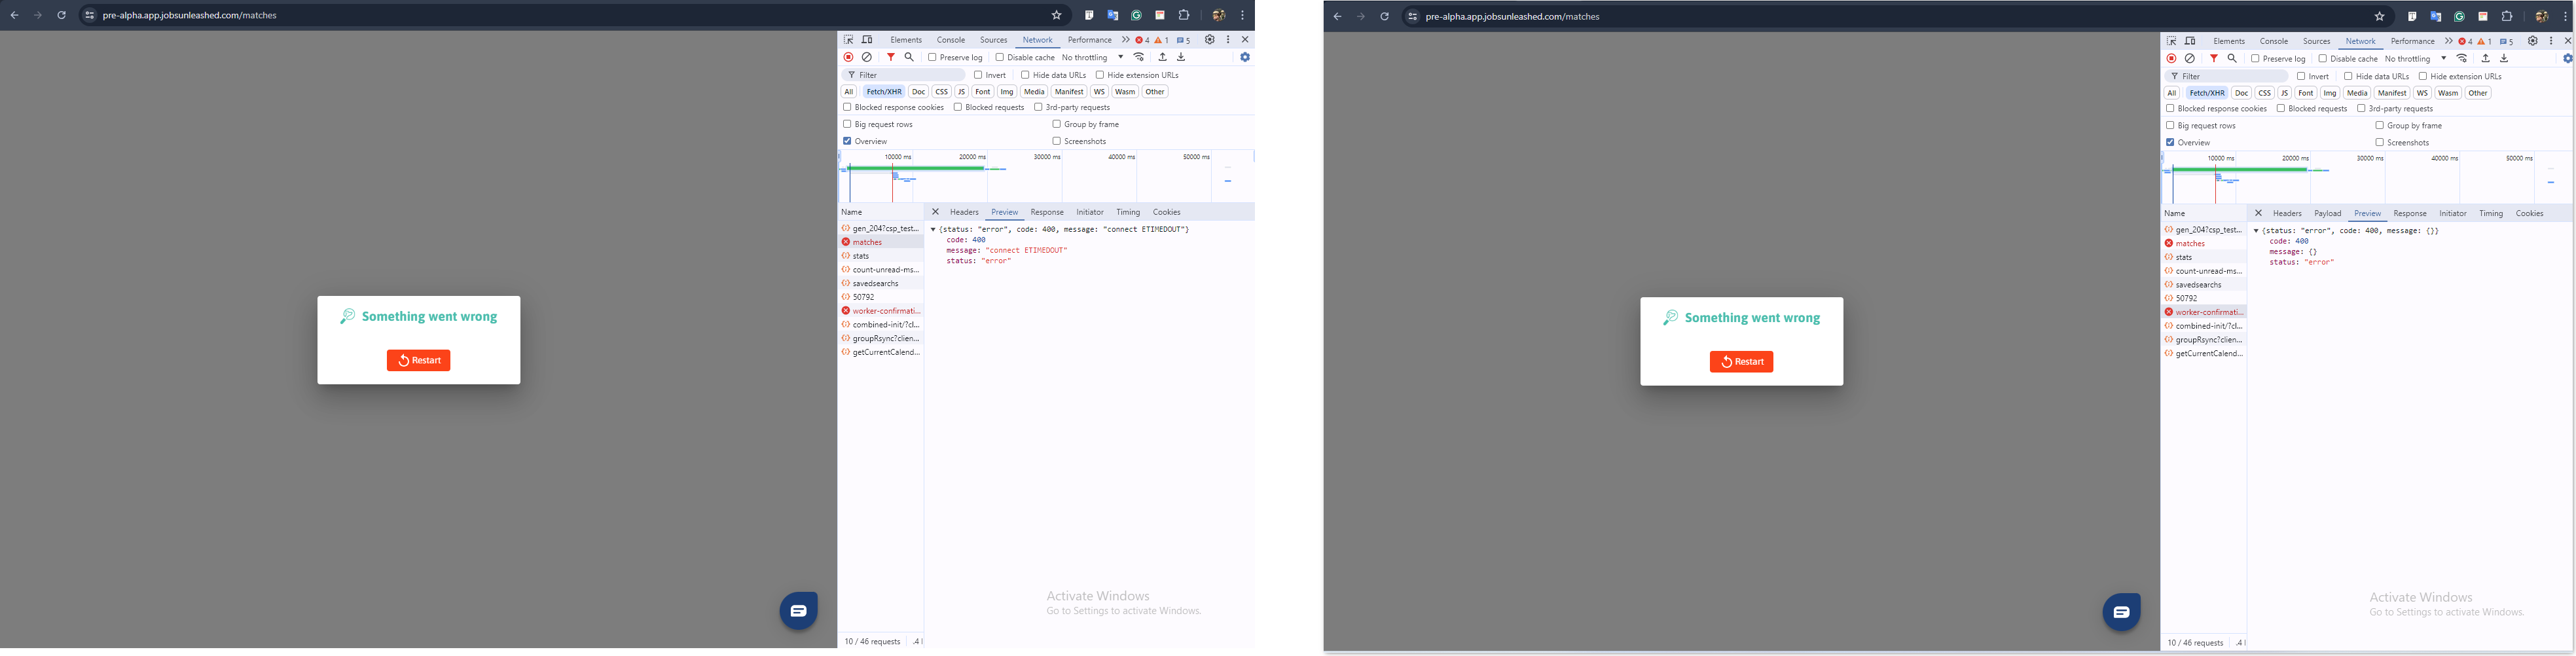
Task: Check Hide extension URLs in the left DevTools
Action: (x=1100, y=75)
